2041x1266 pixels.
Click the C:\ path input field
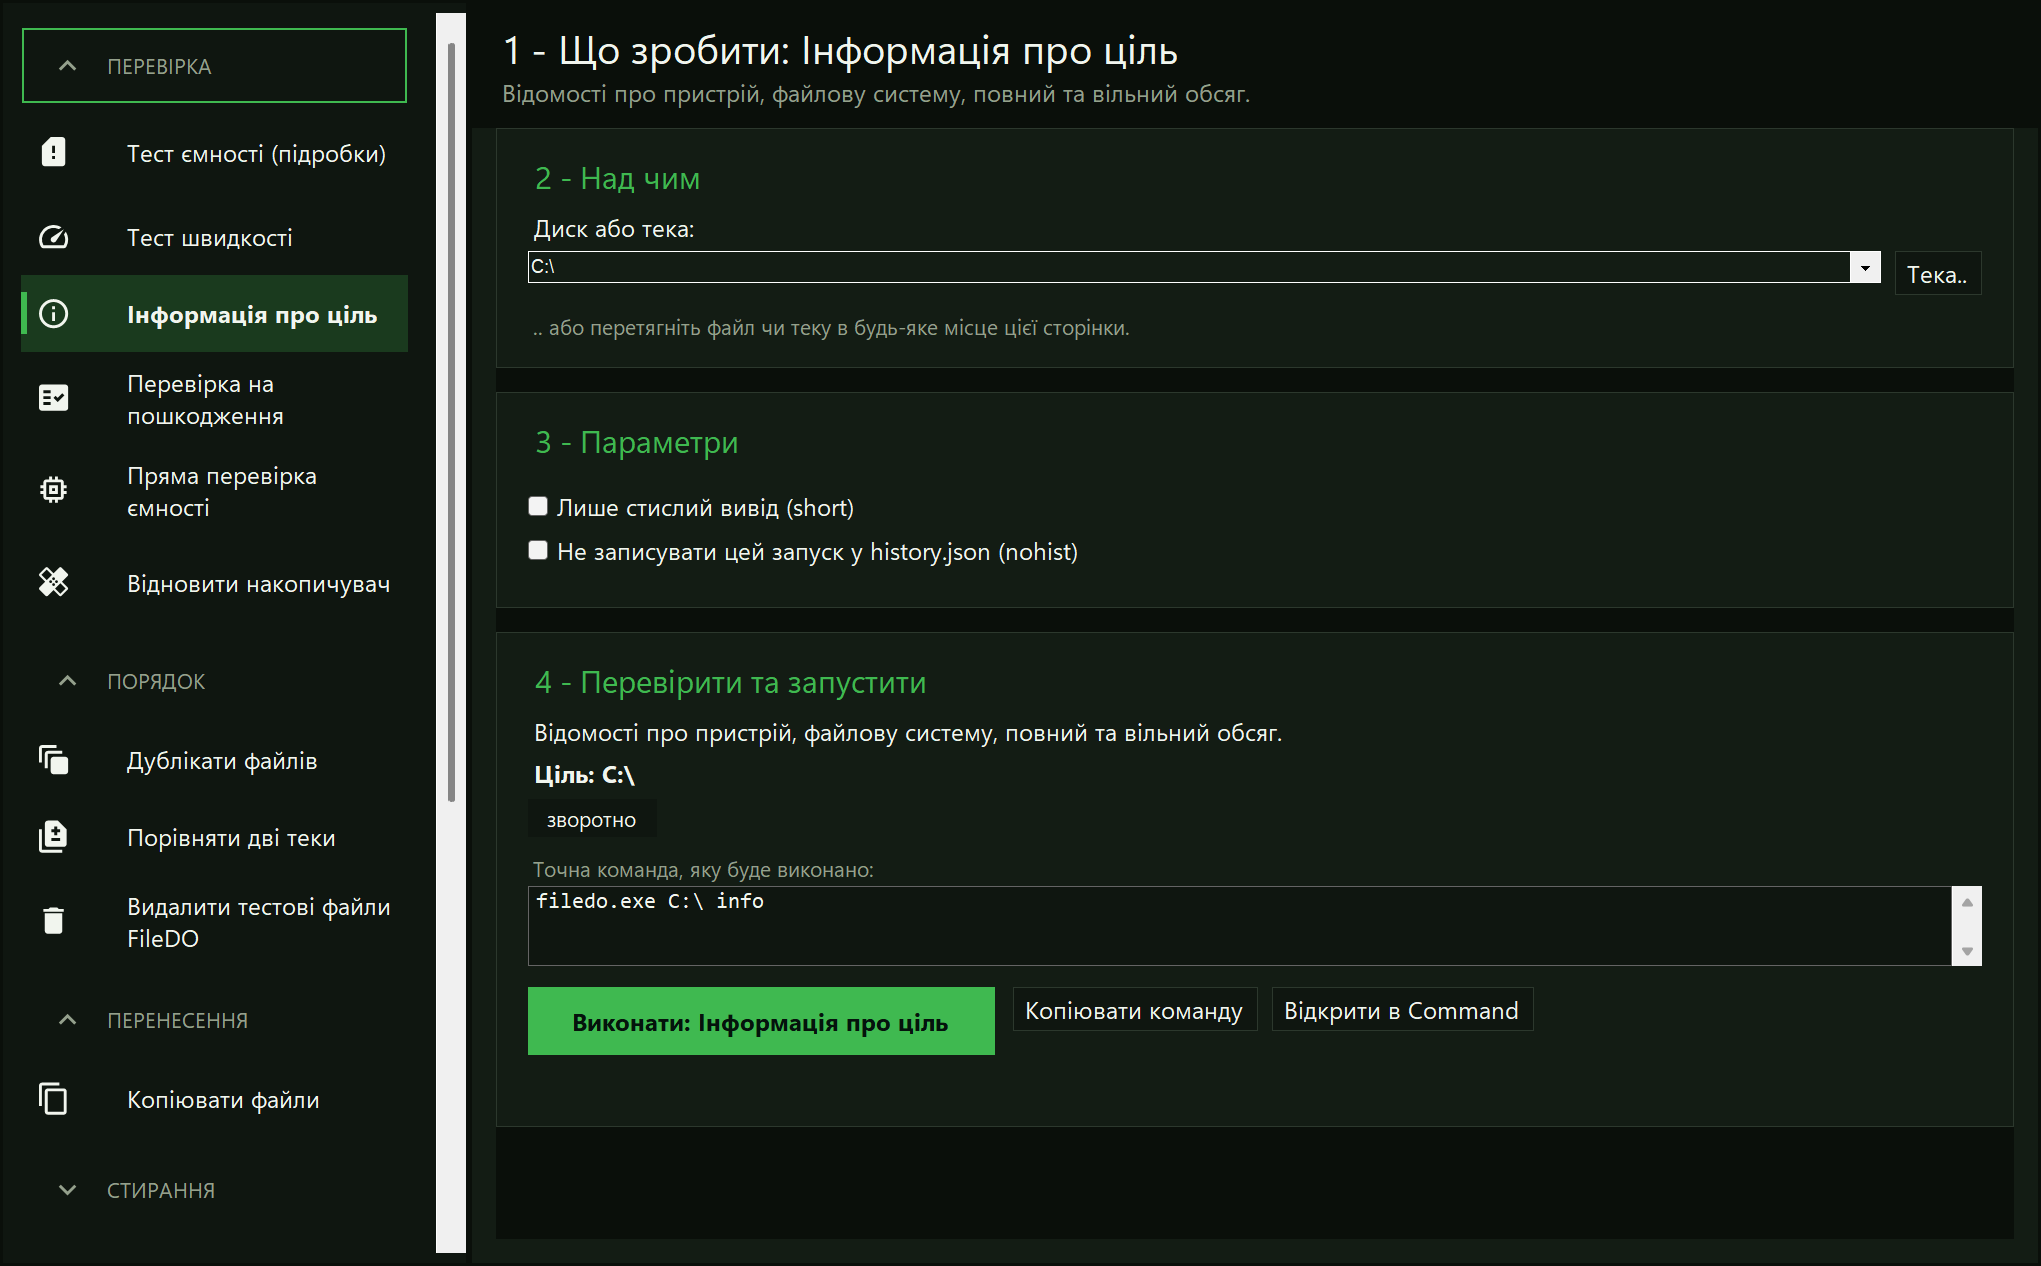pyautogui.click(x=1189, y=267)
